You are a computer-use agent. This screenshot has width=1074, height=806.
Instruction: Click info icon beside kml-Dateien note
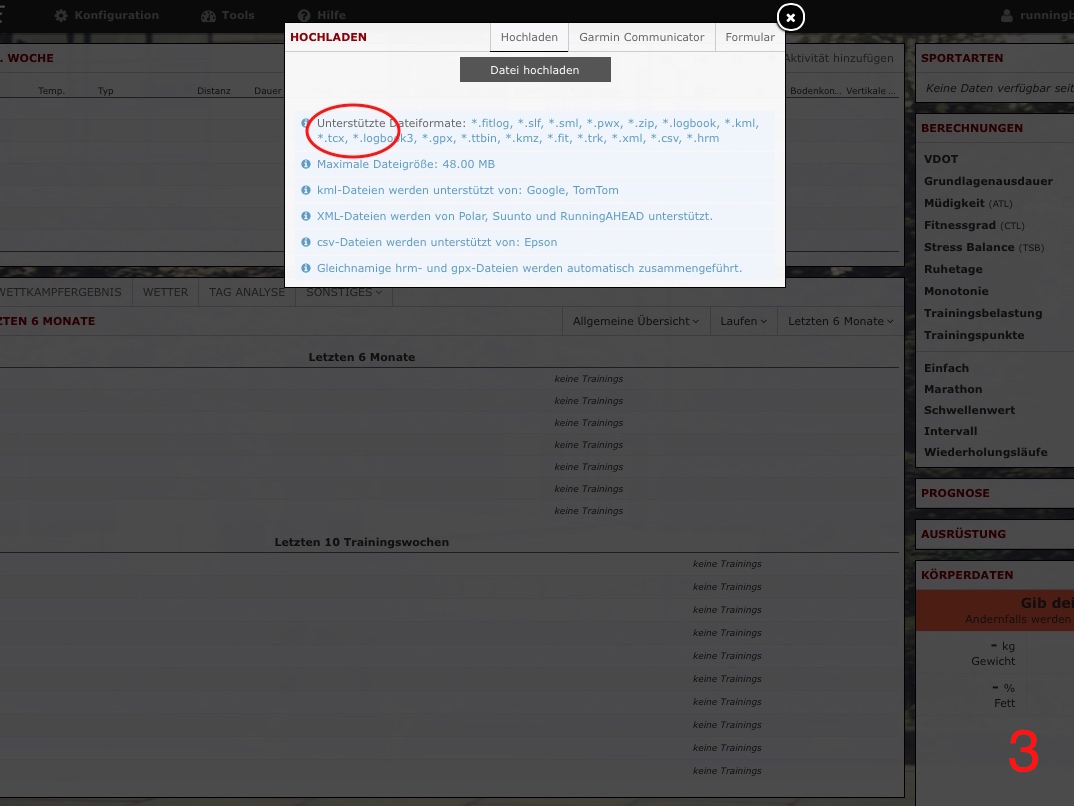(306, 190)
